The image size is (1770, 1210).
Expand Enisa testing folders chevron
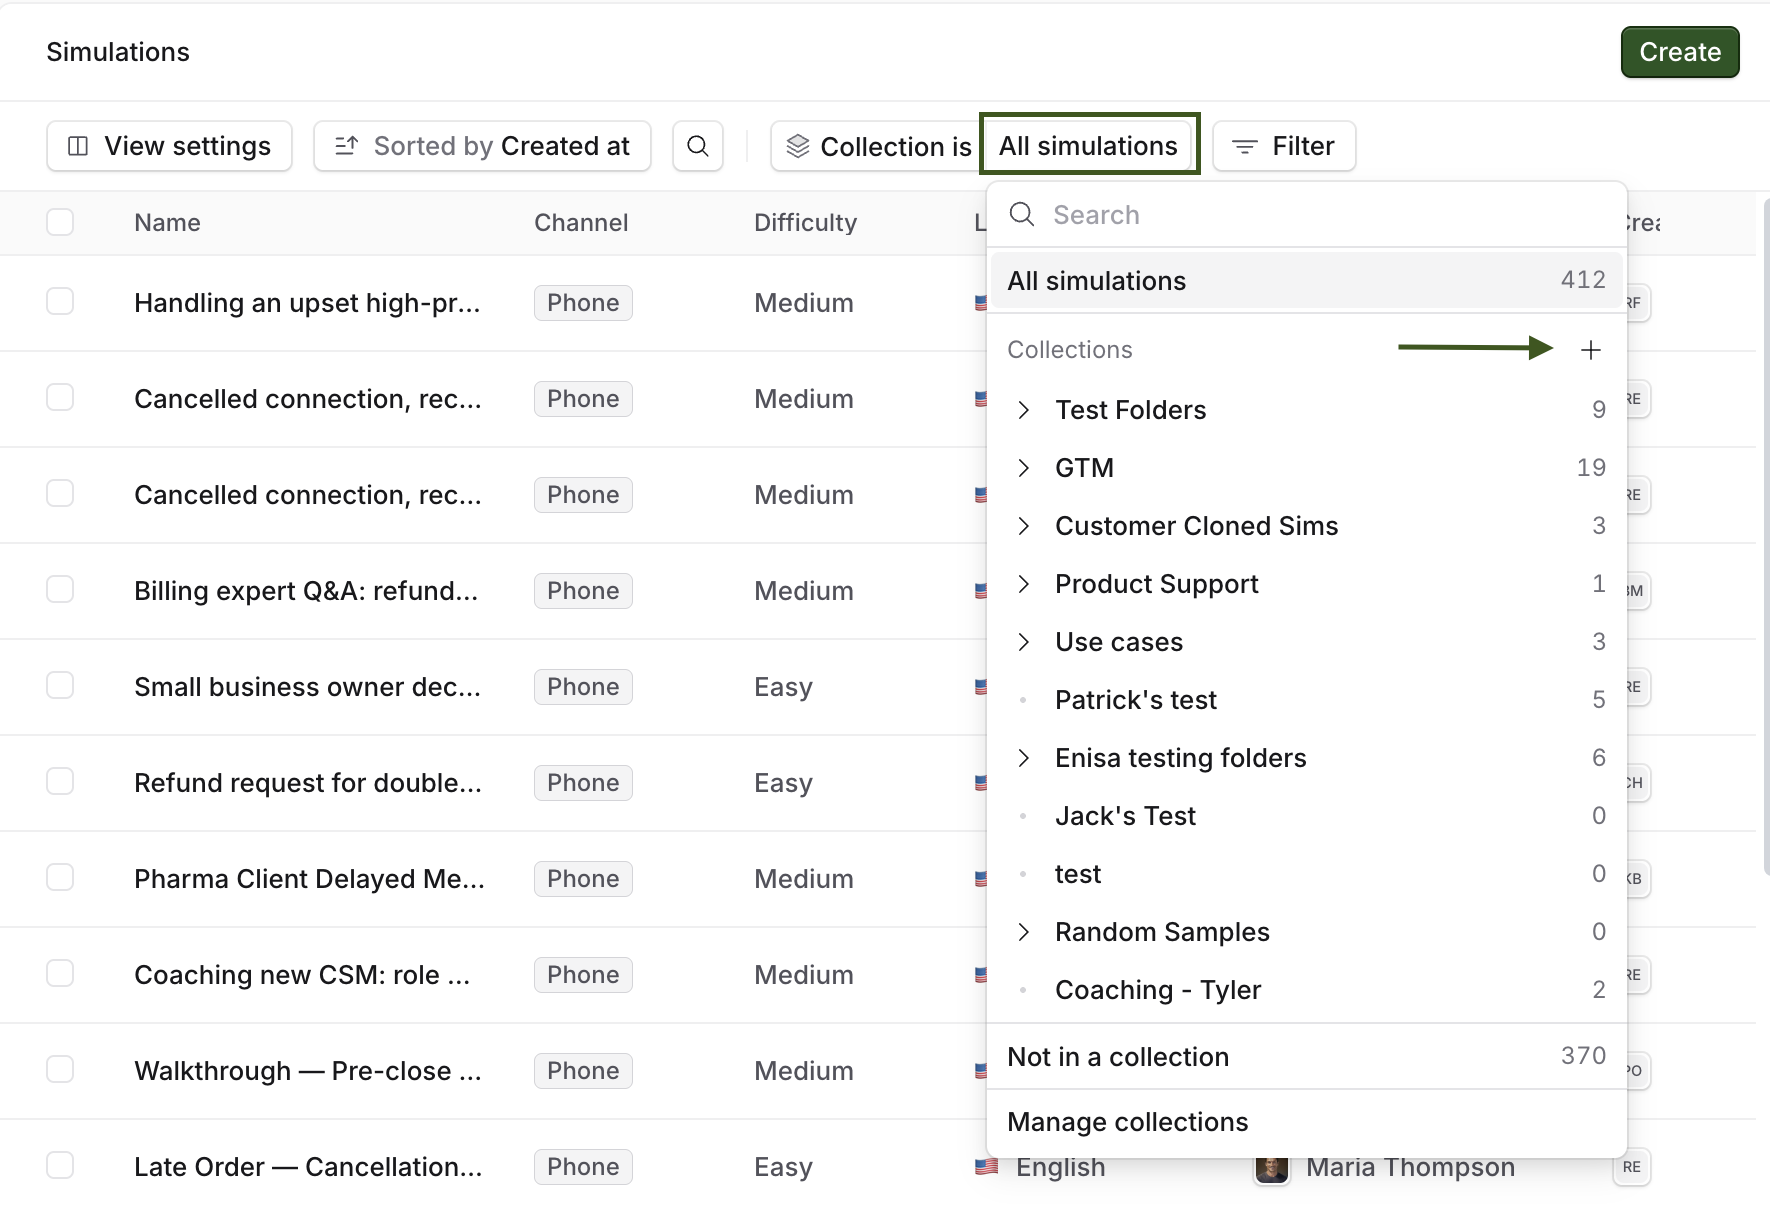click(1023, 758)
